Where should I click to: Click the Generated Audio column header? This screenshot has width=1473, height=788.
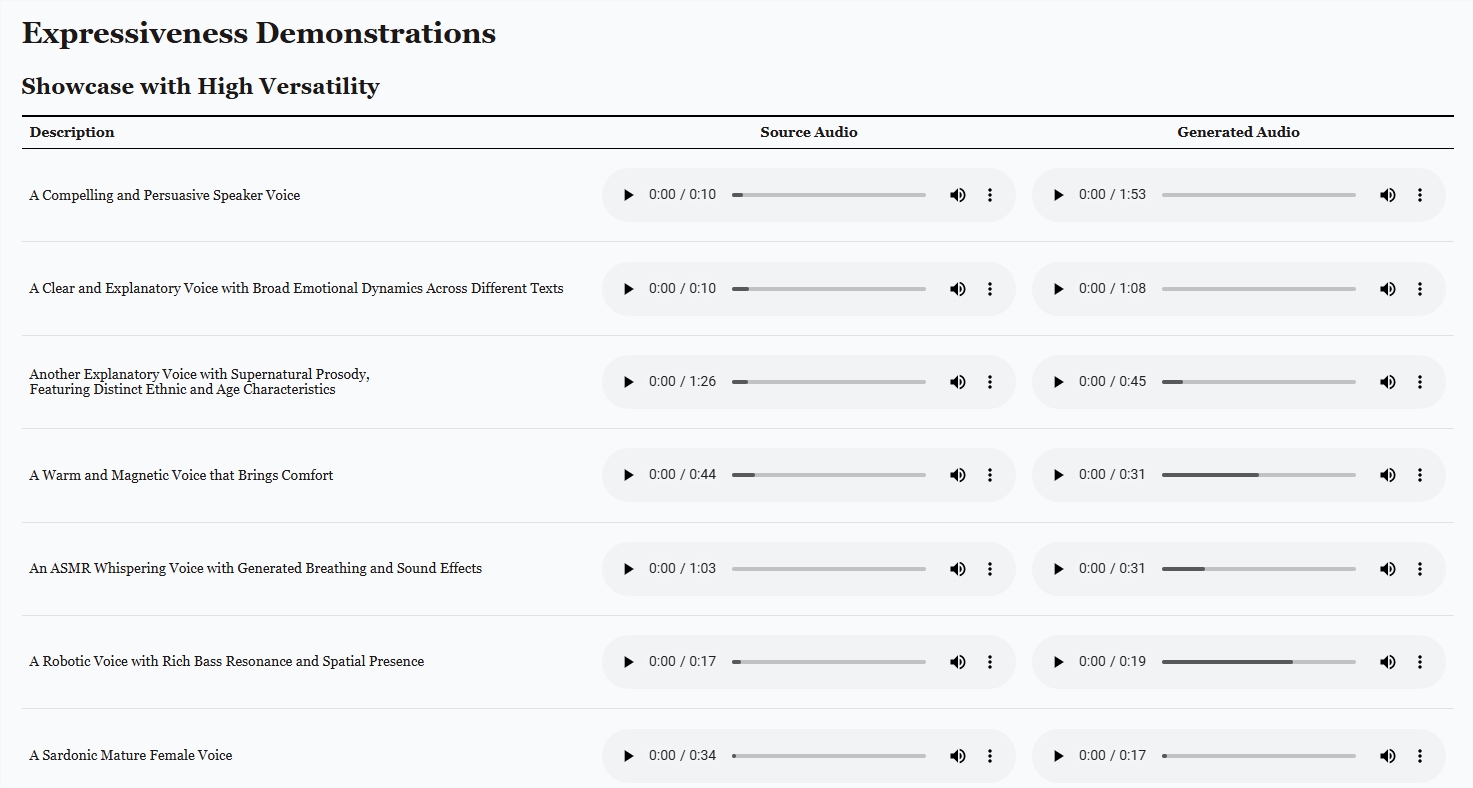(x=1238, y=132)
